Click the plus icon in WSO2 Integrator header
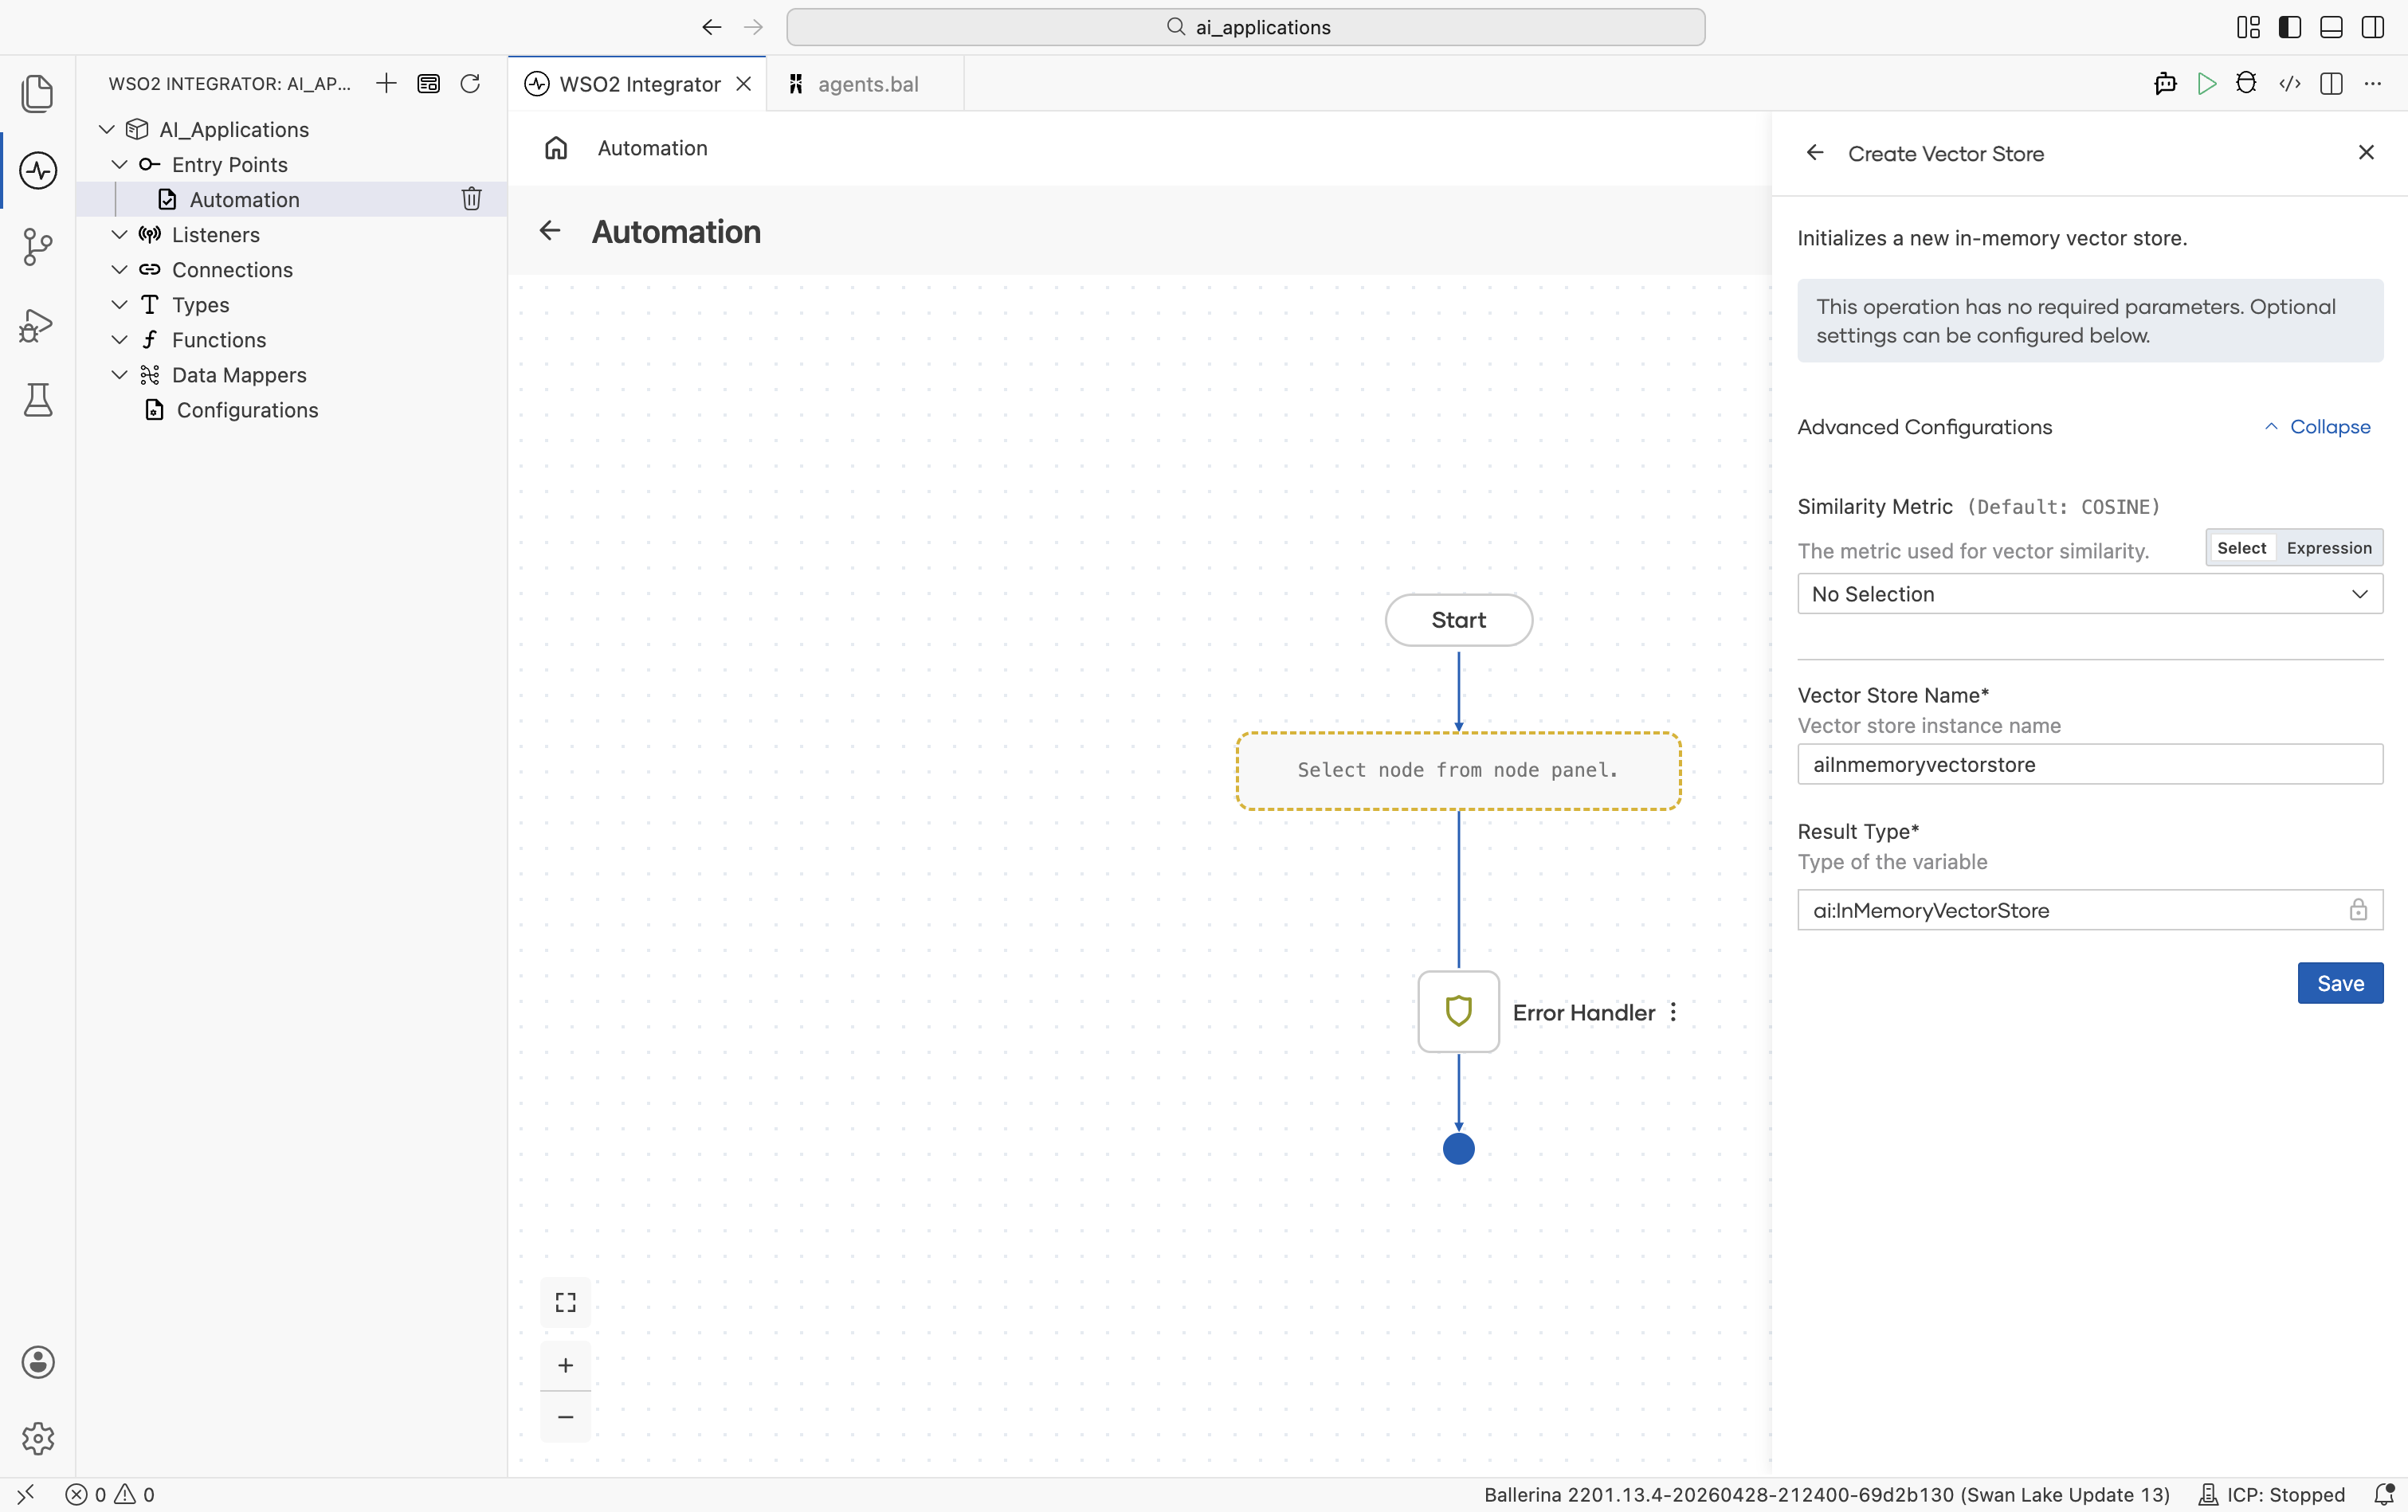The height and width of the screenshot is (1512, 2408). point(386,83)
